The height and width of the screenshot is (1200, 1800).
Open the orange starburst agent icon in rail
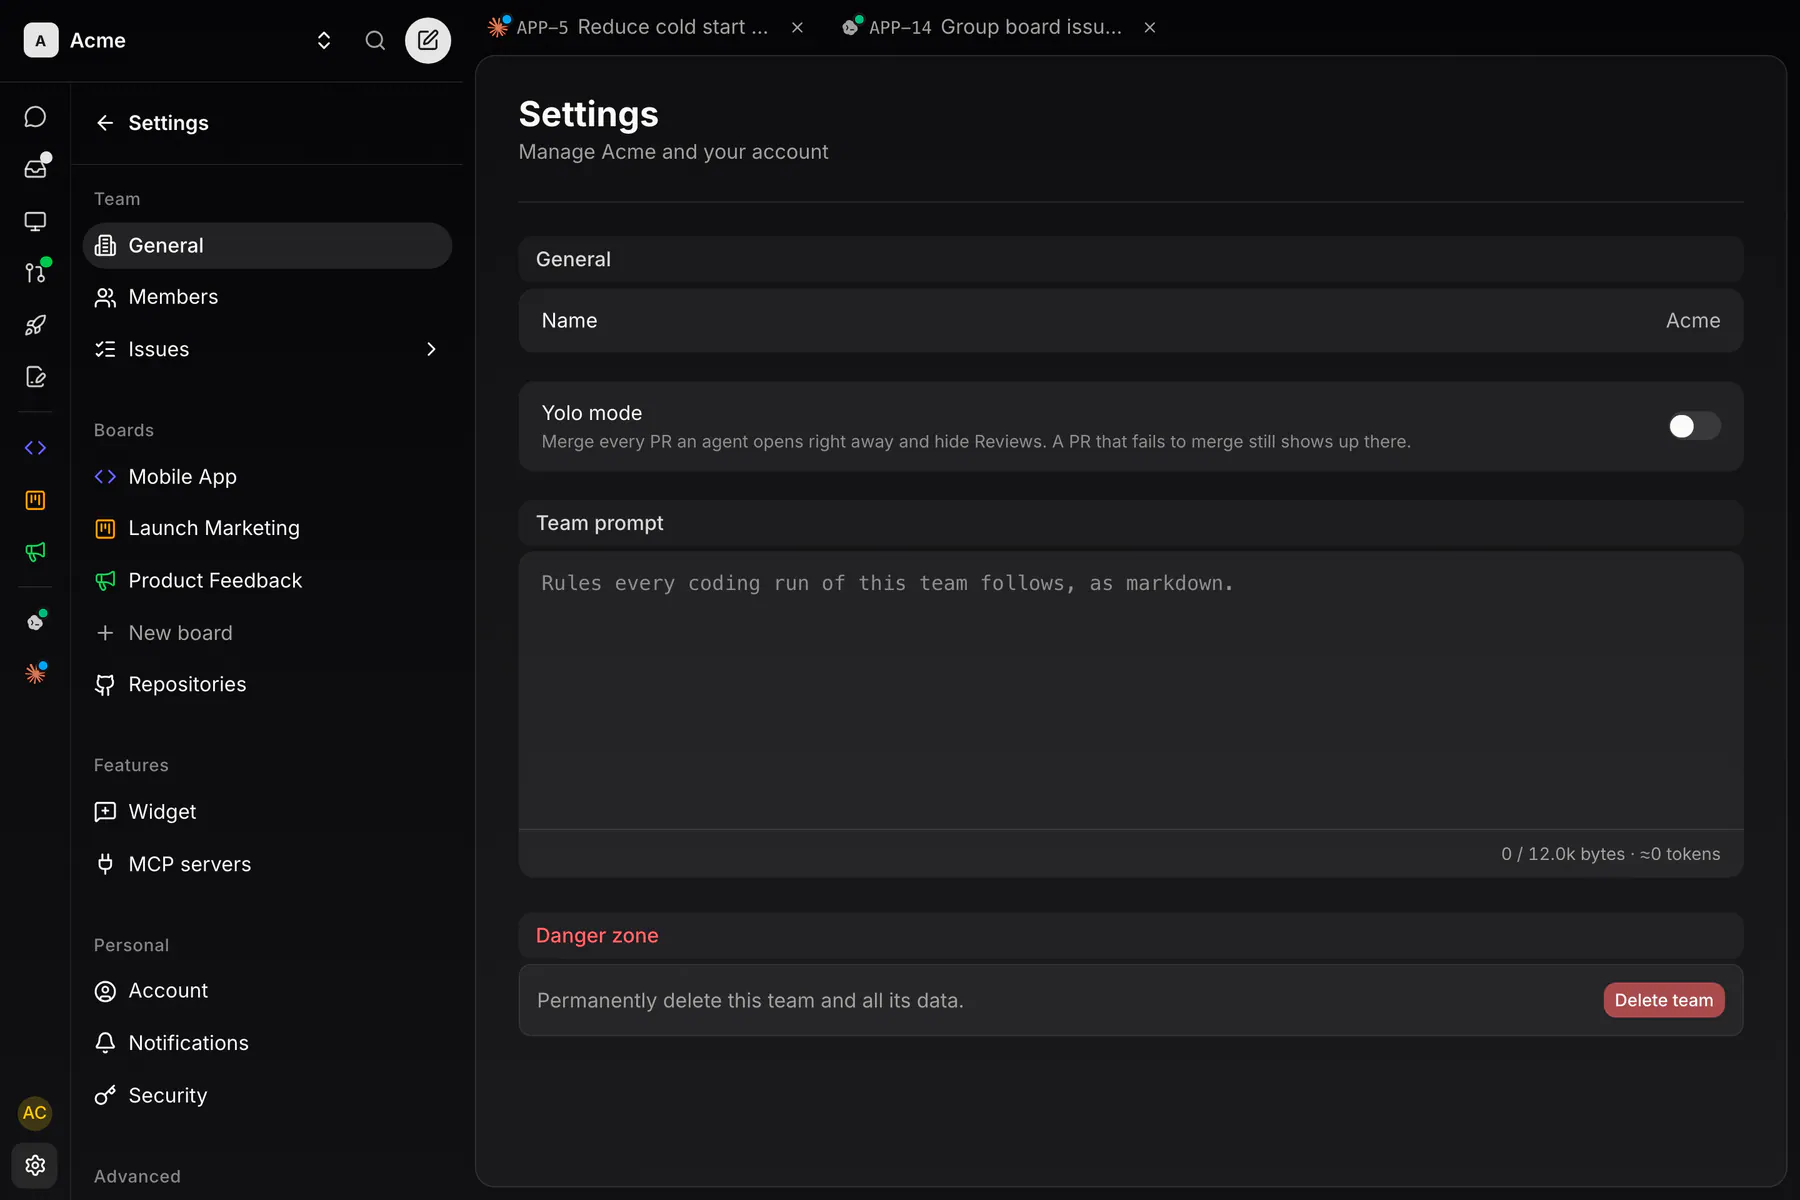pos(35,674)
